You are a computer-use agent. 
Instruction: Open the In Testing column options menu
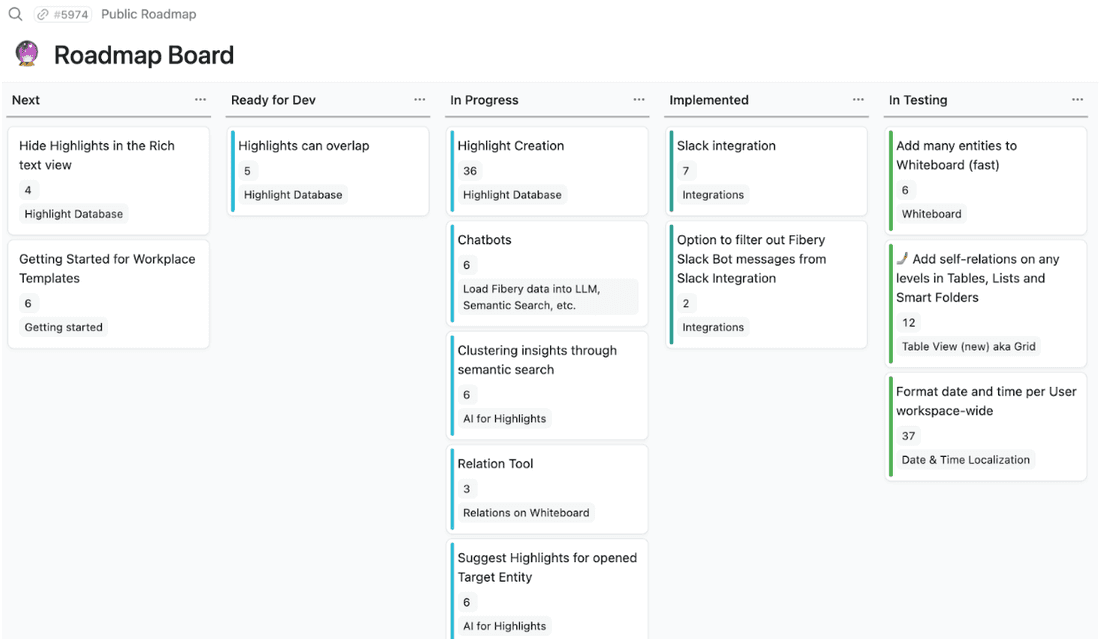(x=1077, y=100)
